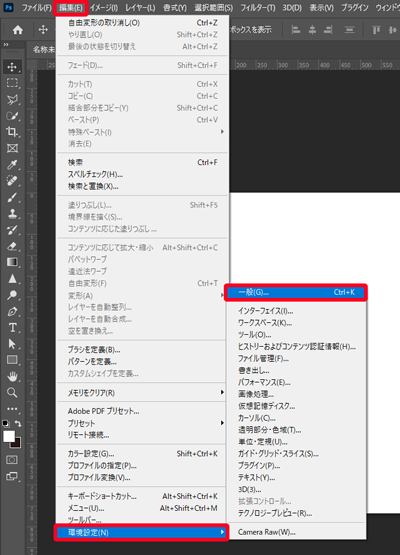This screenshot has height=555, width=400.
Task: Select the Eyedropper tool
Action: pyautogui.click(x=12, y=165)
